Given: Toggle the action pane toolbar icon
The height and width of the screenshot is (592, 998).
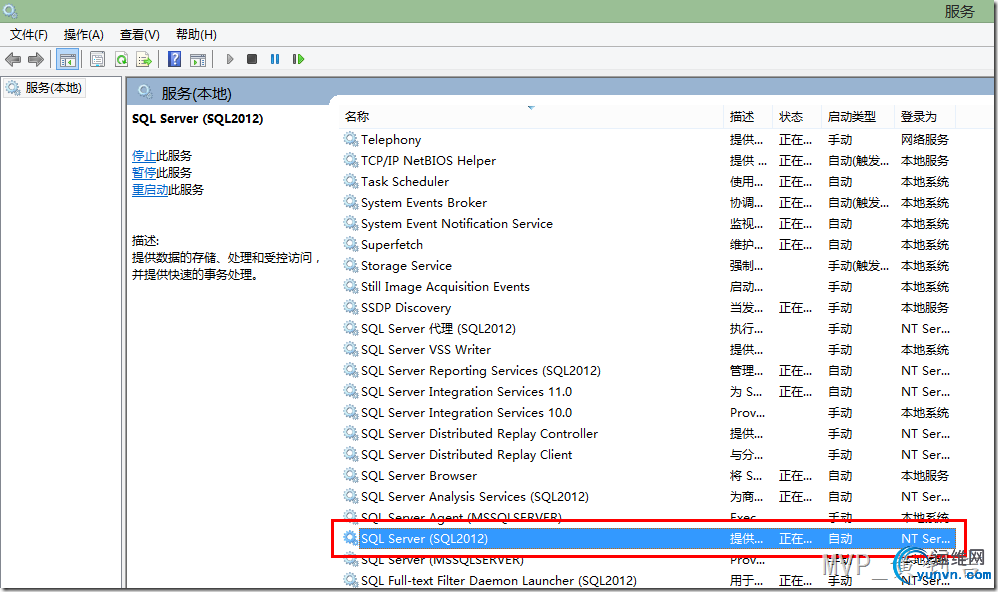Looking at the screenshot, I should (x=198, y=59).
